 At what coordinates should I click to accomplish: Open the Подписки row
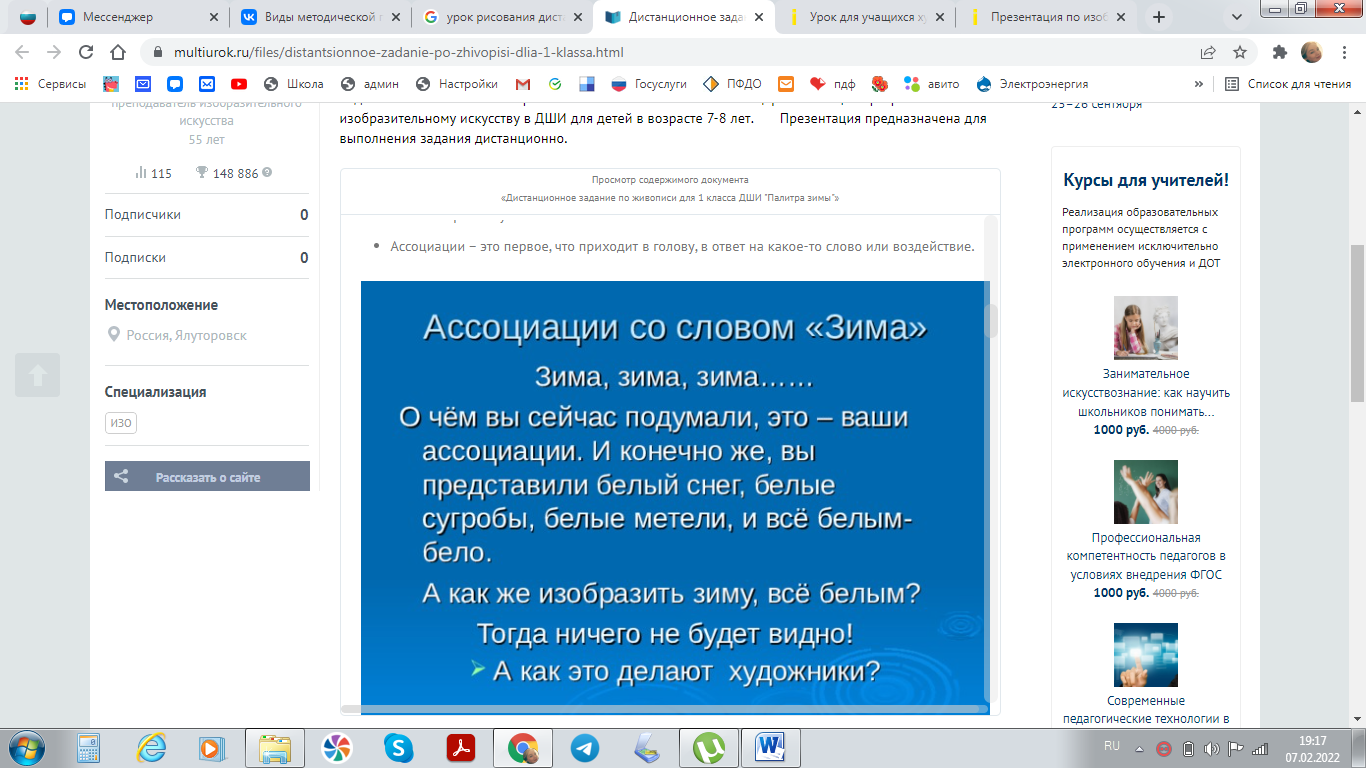206,258
